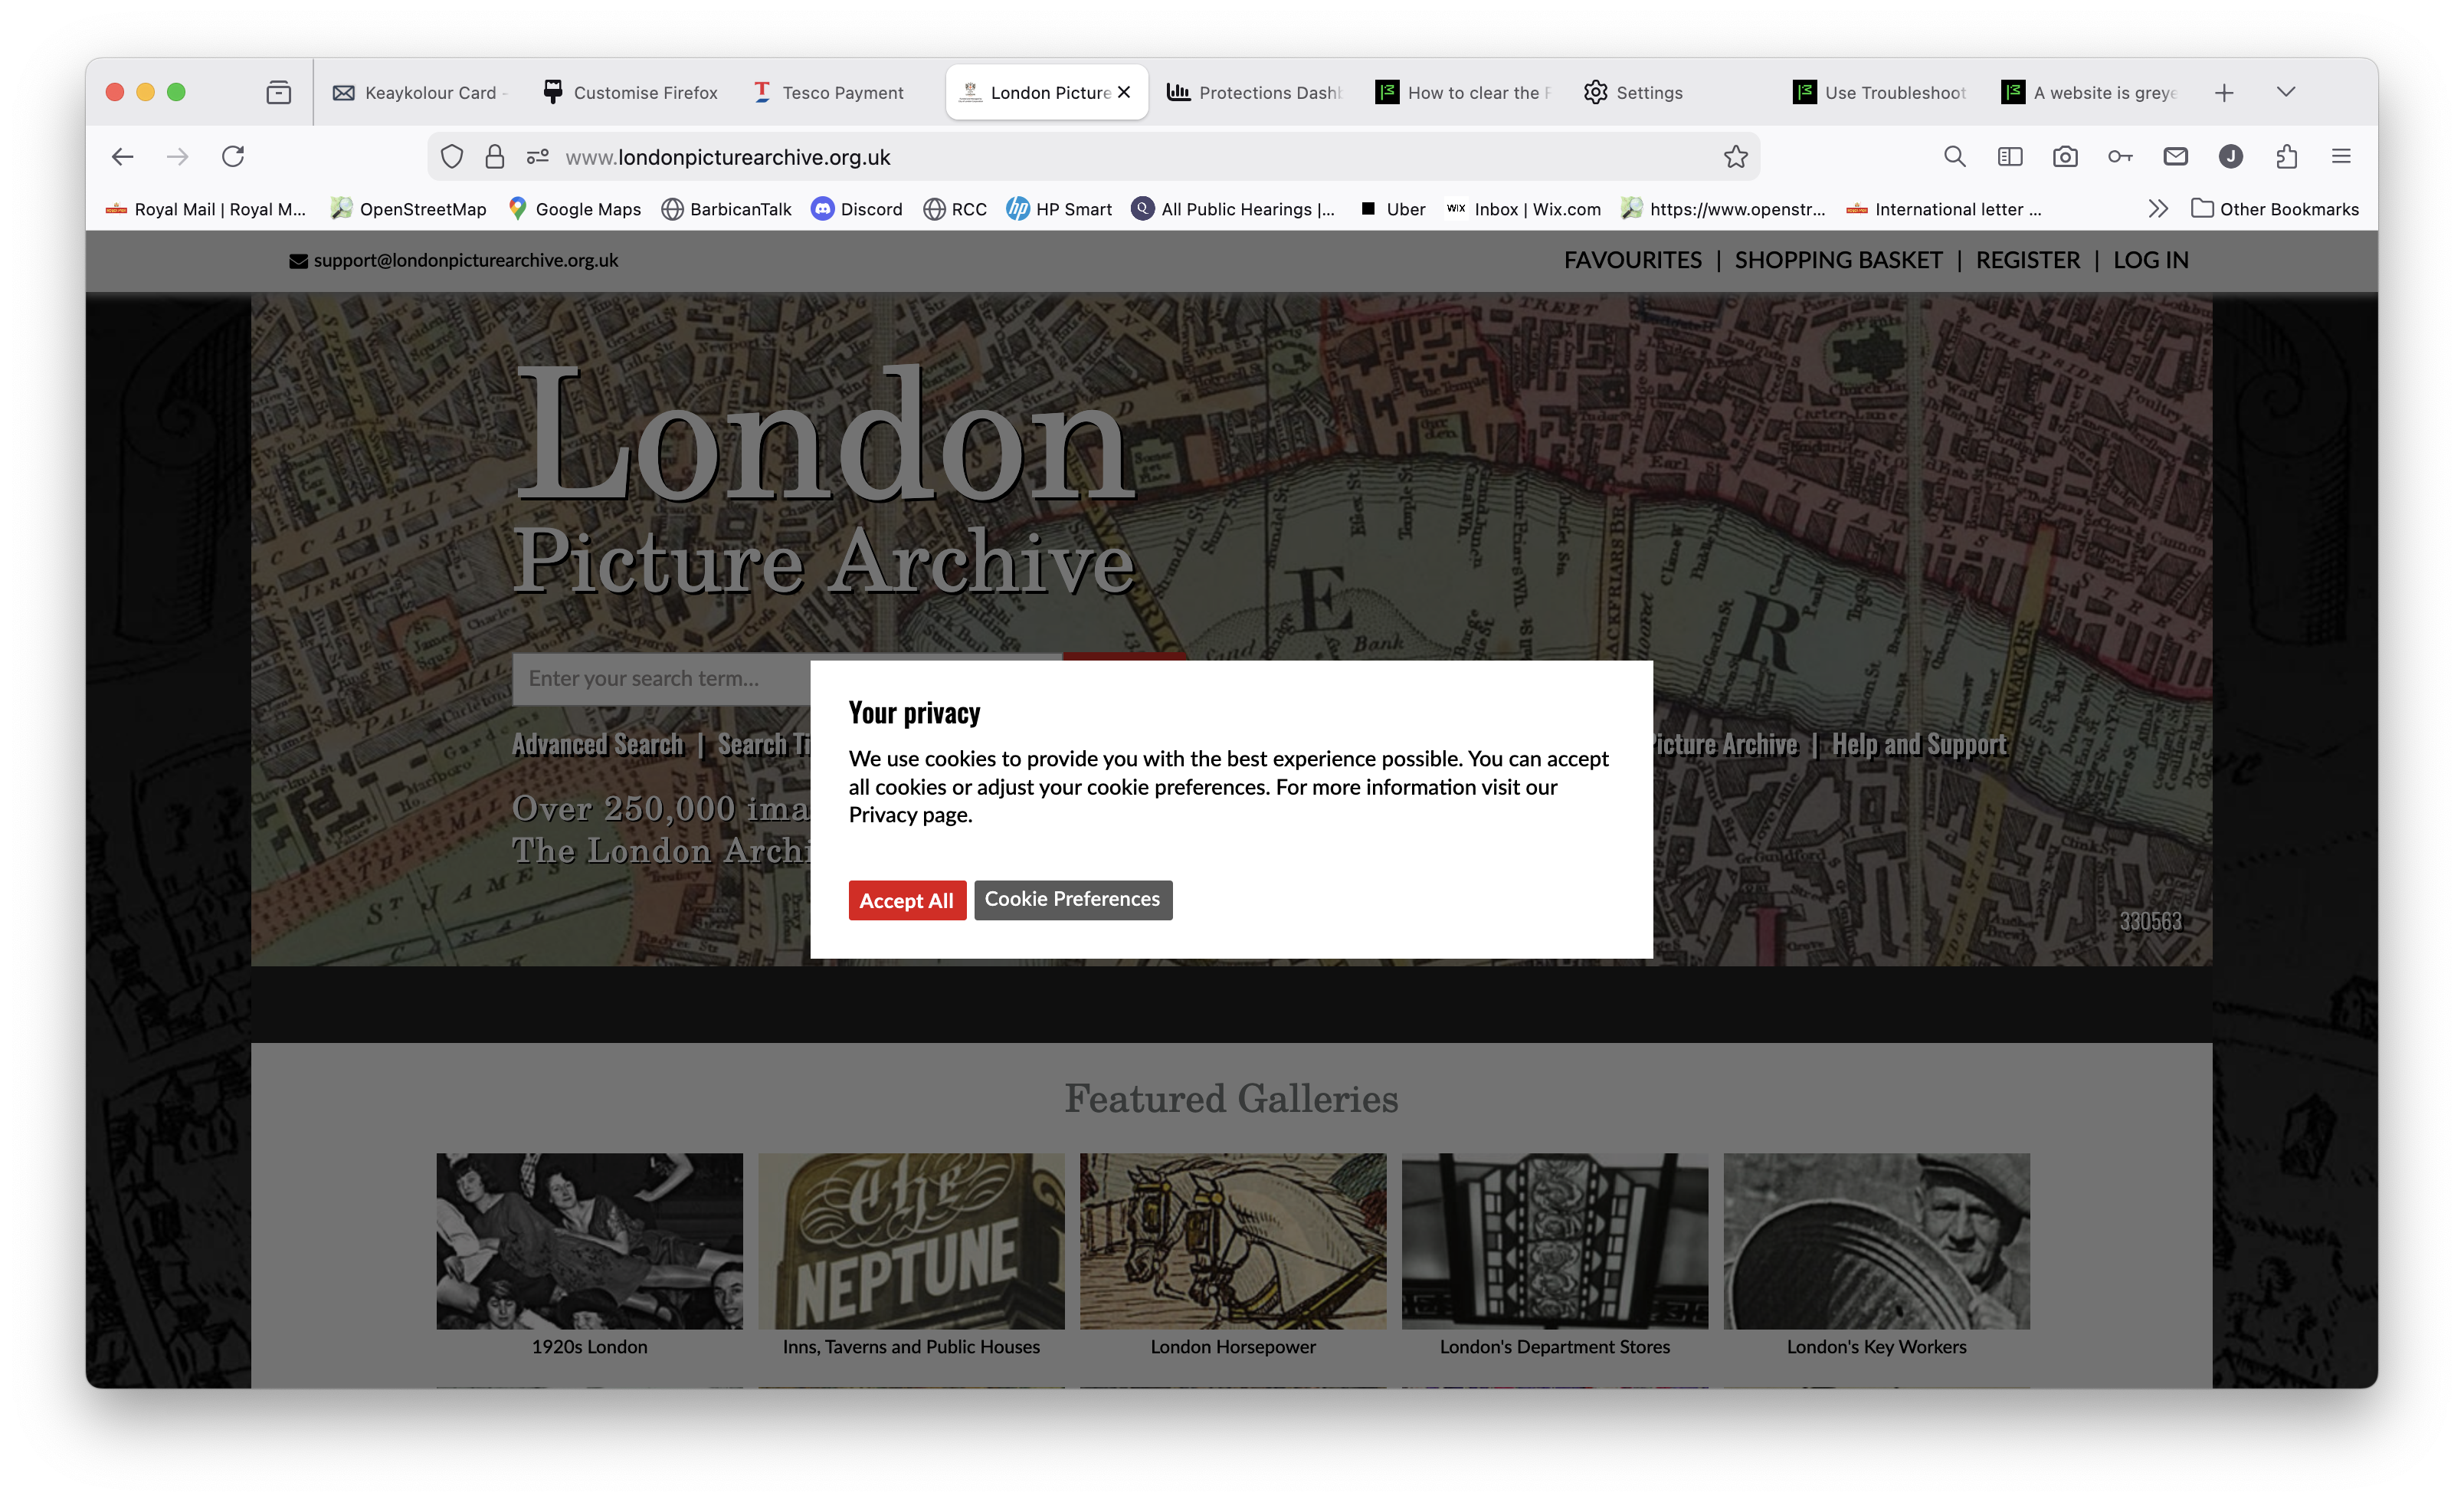
Task: Open the extensions puzzle-piece icon
Action: pyautogui.click(x=2286, y=157)
